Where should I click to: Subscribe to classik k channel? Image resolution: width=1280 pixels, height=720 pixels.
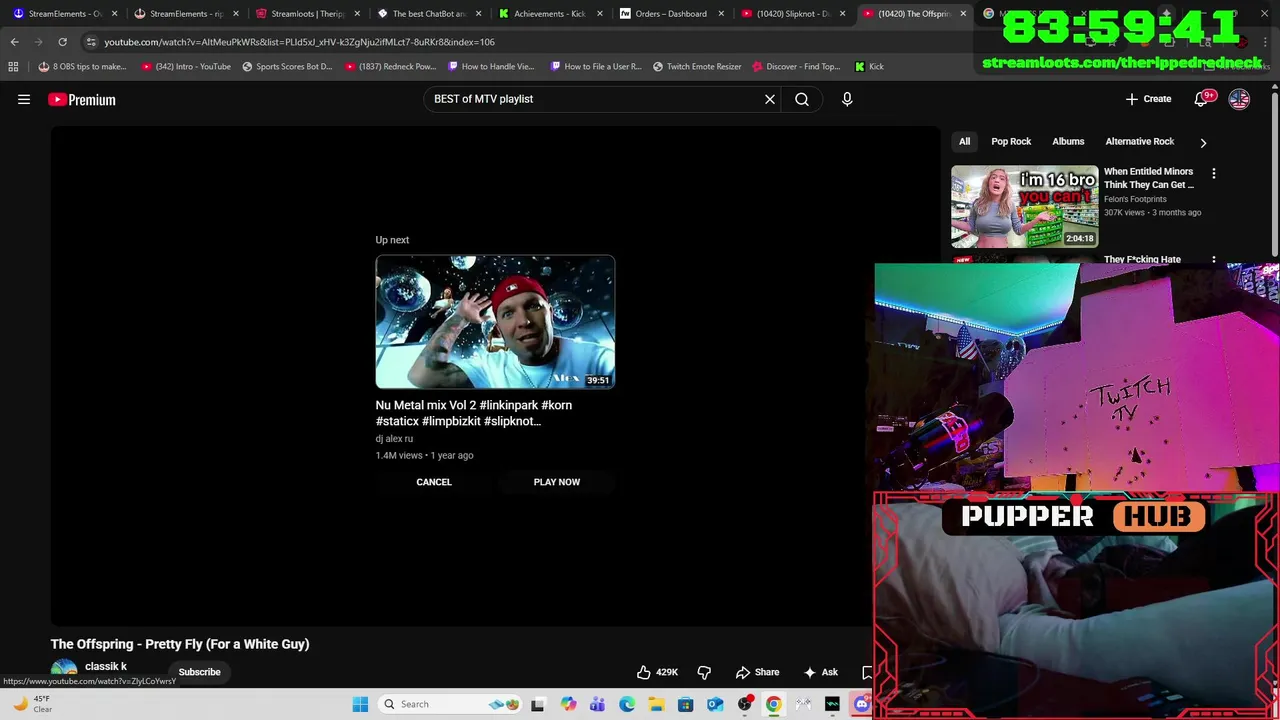199,672
